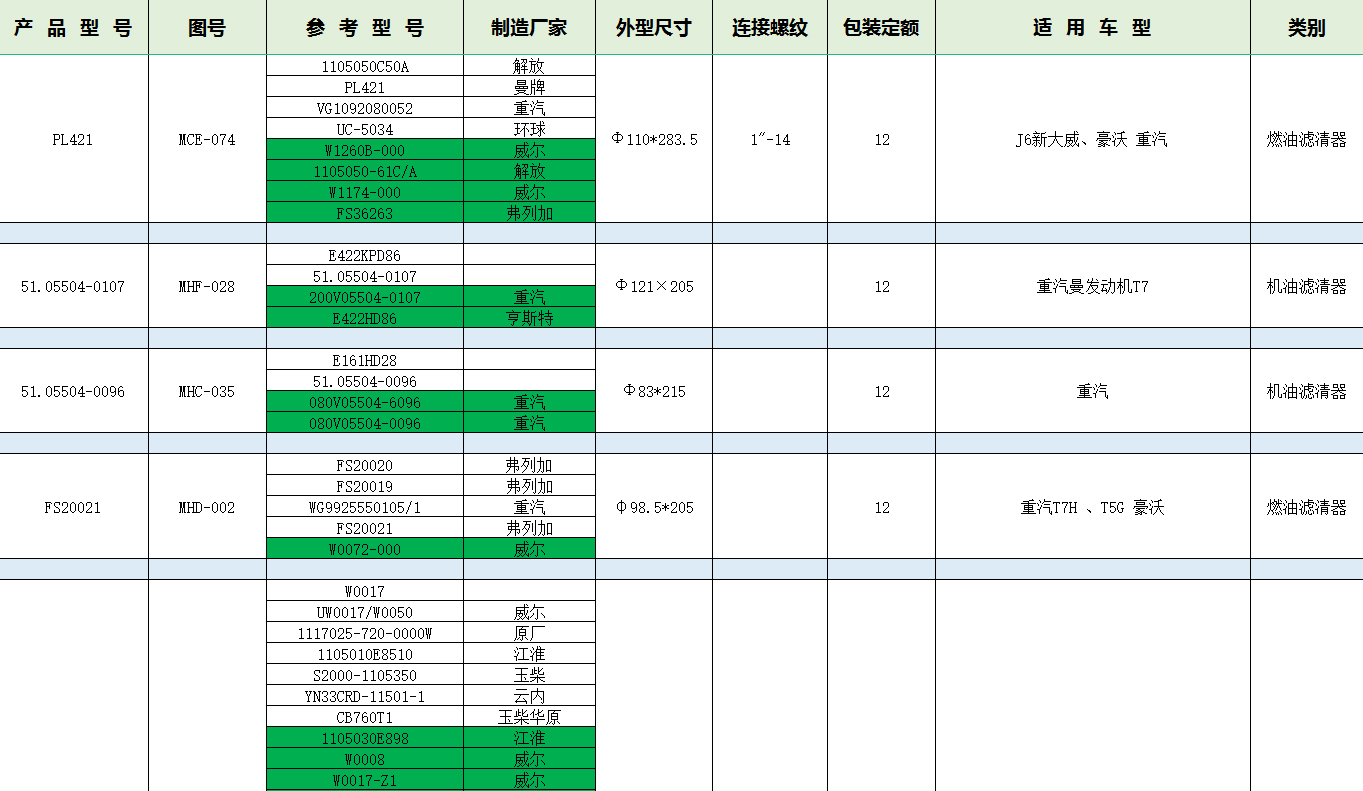Click the 曼牌 manufacturer cell

pos(529,87)
